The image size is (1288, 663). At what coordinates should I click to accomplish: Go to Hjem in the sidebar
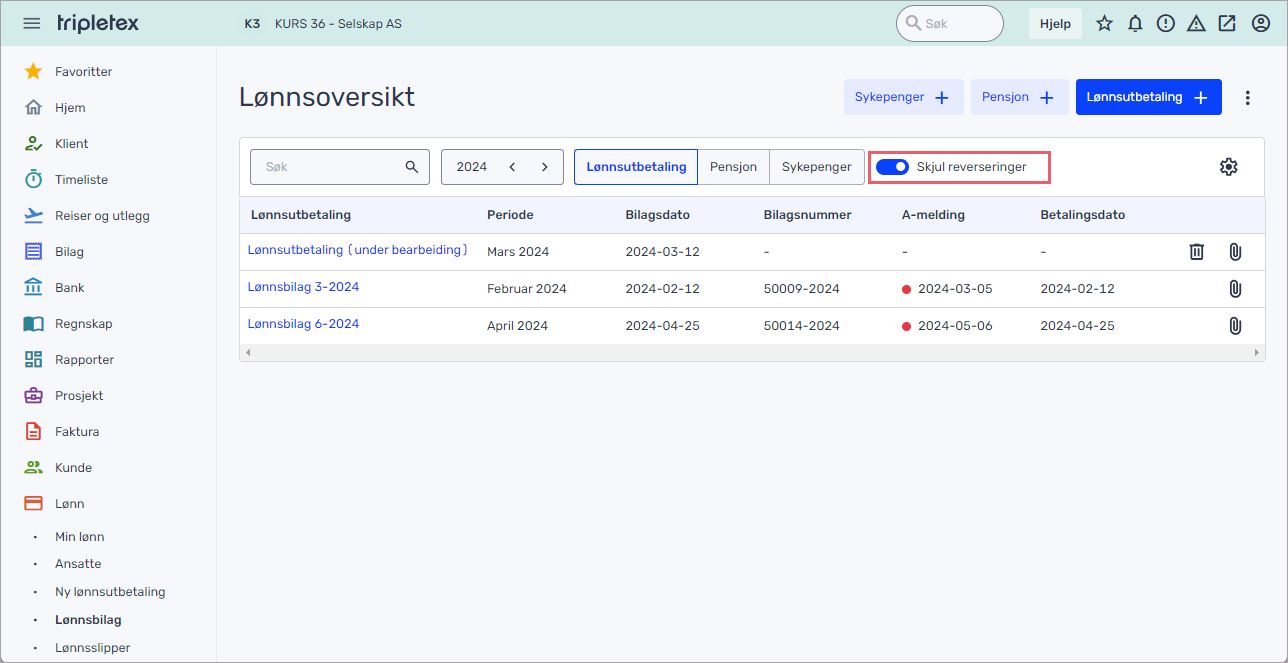(x=56, y=108)
